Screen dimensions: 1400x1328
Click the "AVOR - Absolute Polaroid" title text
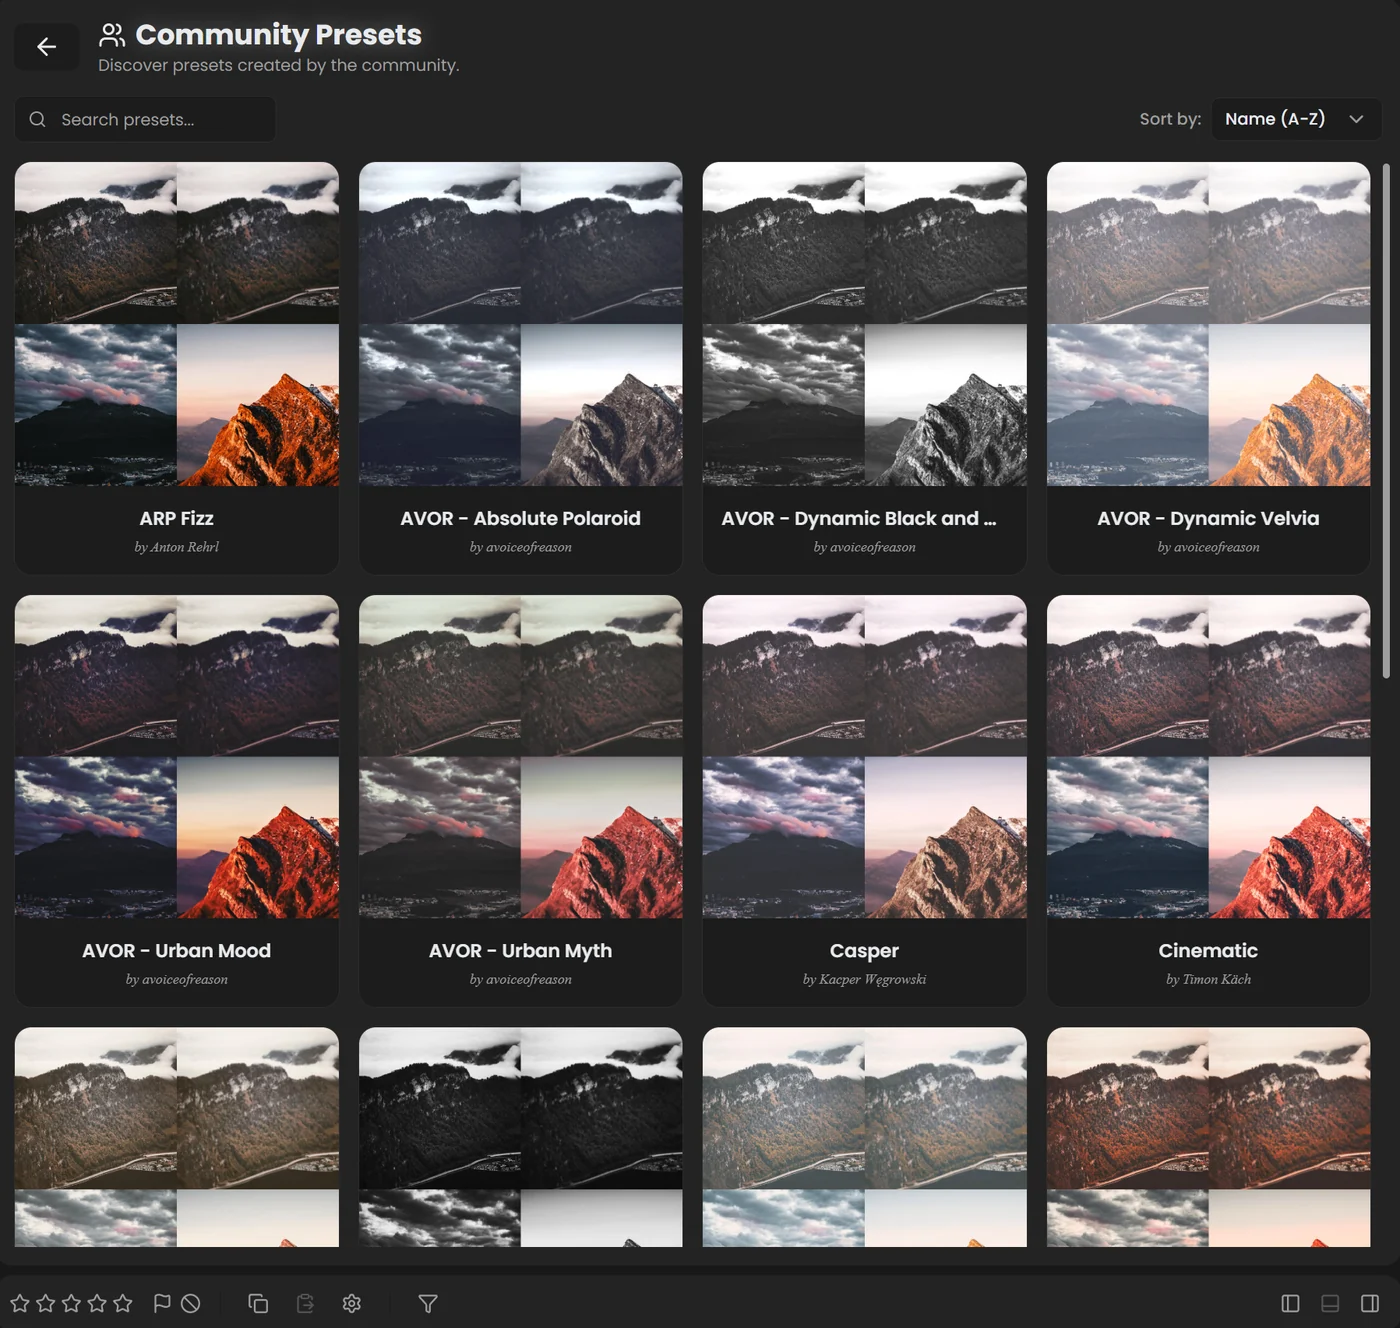(521, 518)
